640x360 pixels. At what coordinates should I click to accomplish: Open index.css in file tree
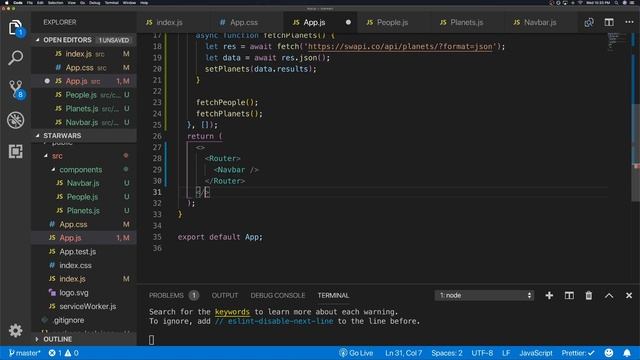[84, 265]
